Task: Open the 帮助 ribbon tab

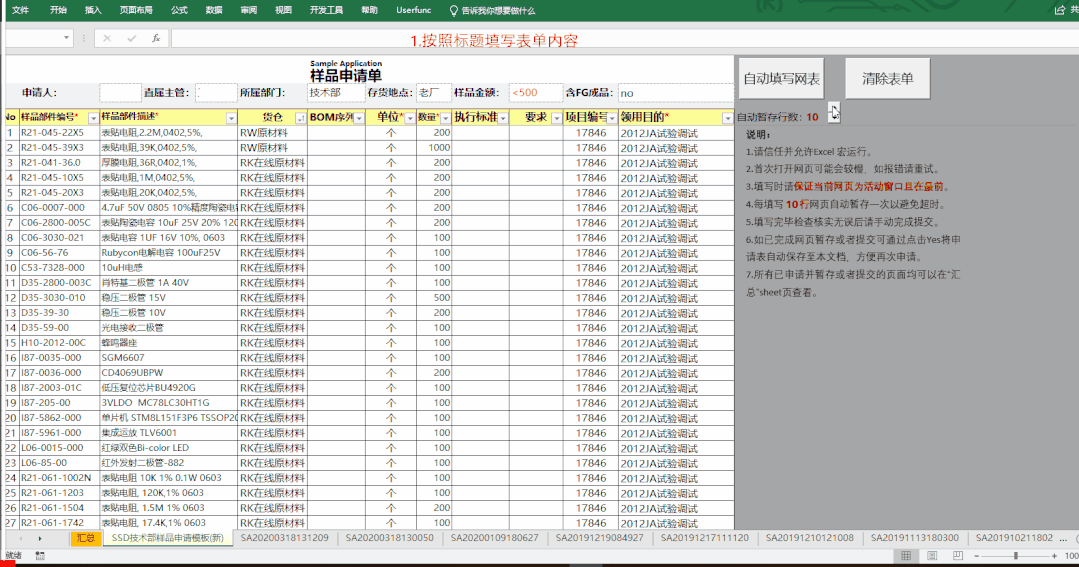Action: point(370,10)
